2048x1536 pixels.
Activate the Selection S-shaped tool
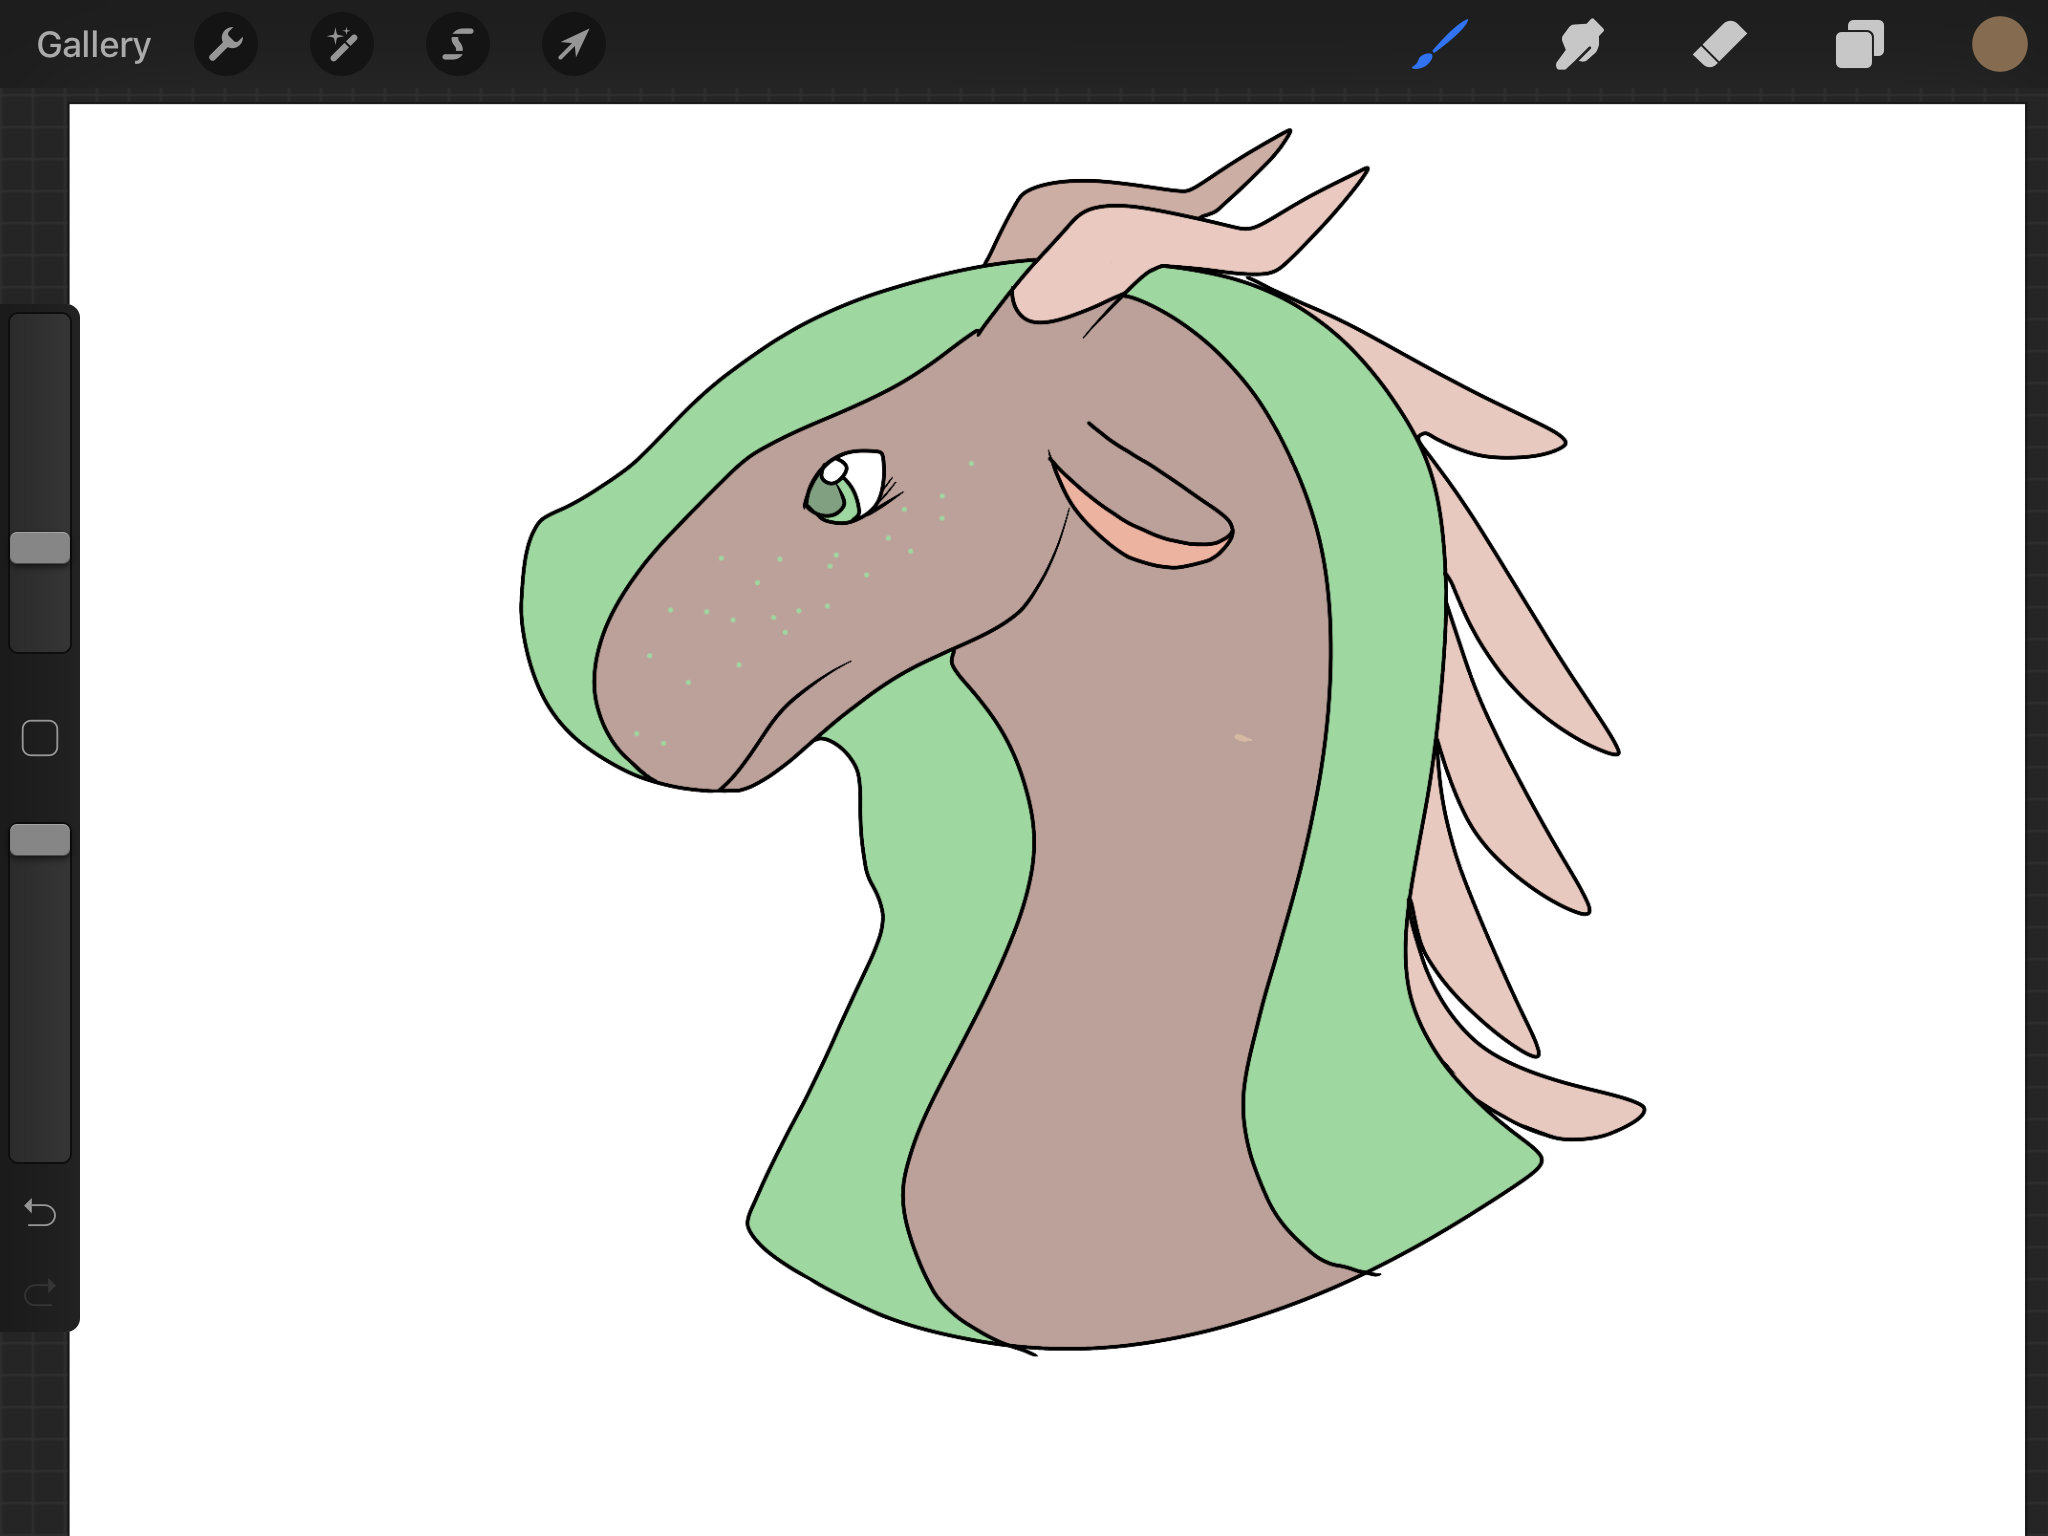(458, 45)
